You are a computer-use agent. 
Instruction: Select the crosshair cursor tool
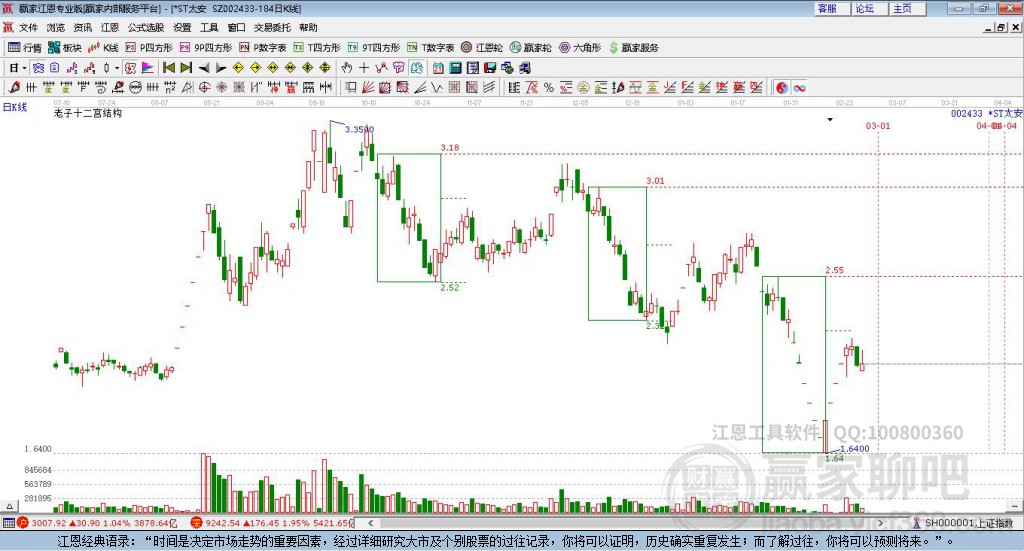364,68
